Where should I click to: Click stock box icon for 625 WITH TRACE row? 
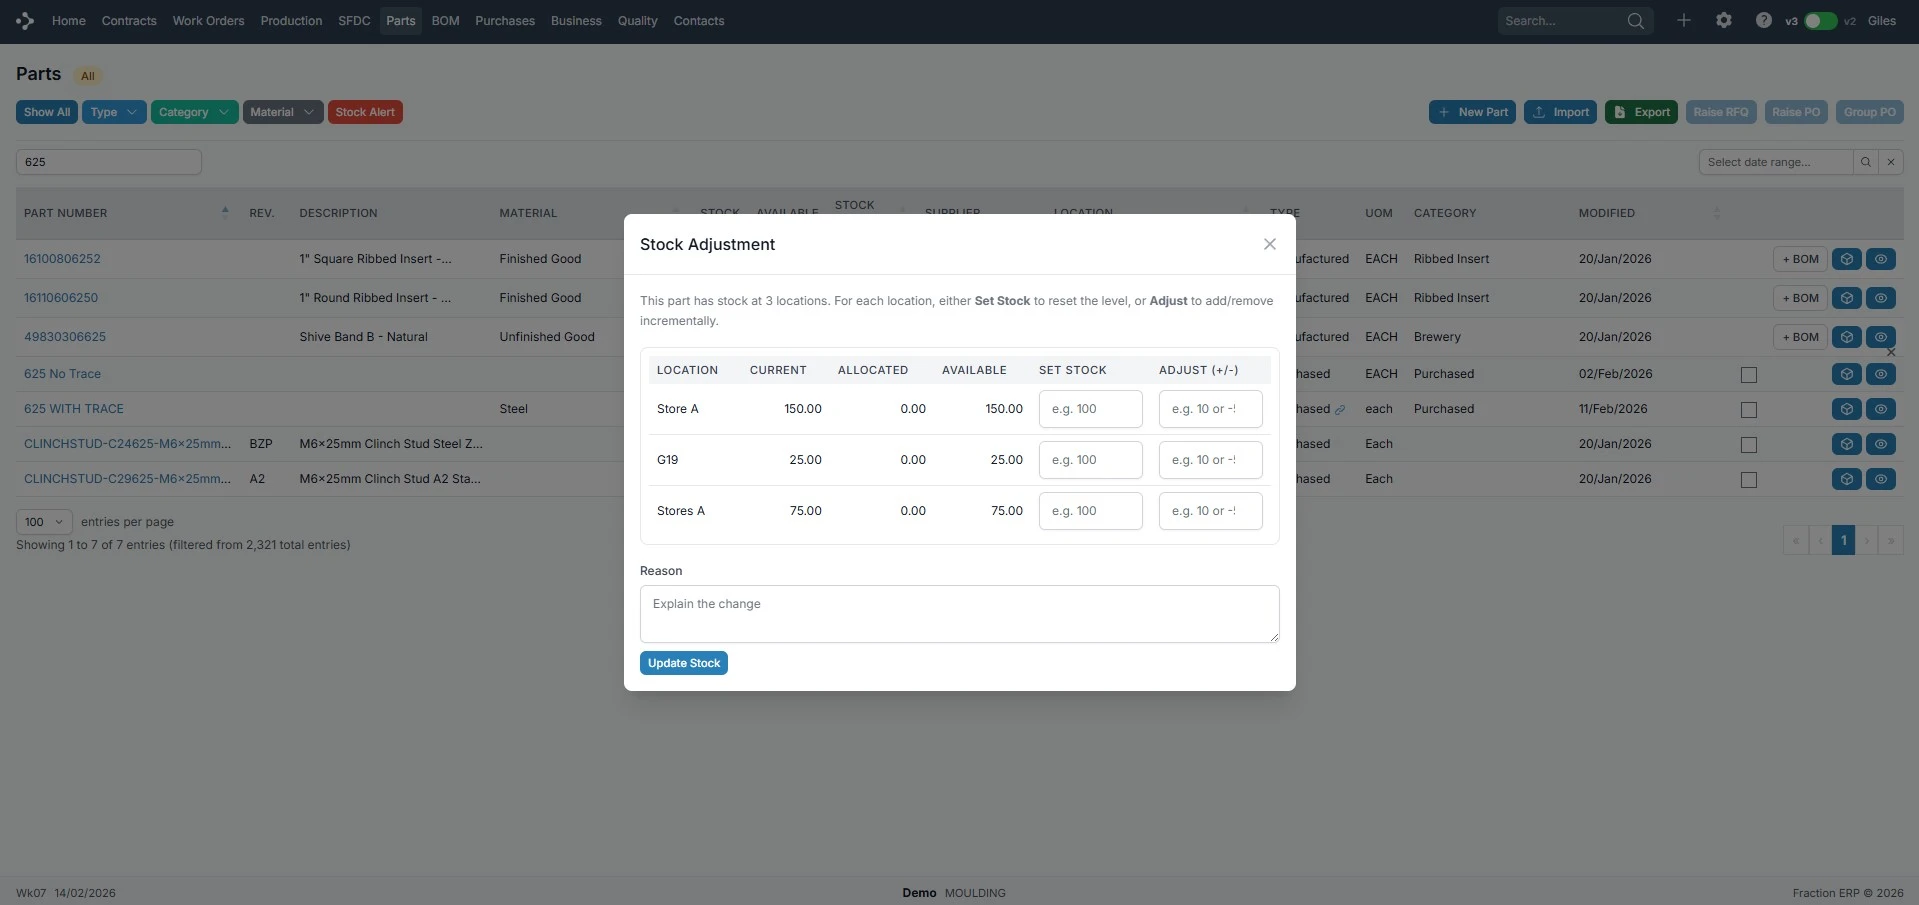[x=1847, y=409]
